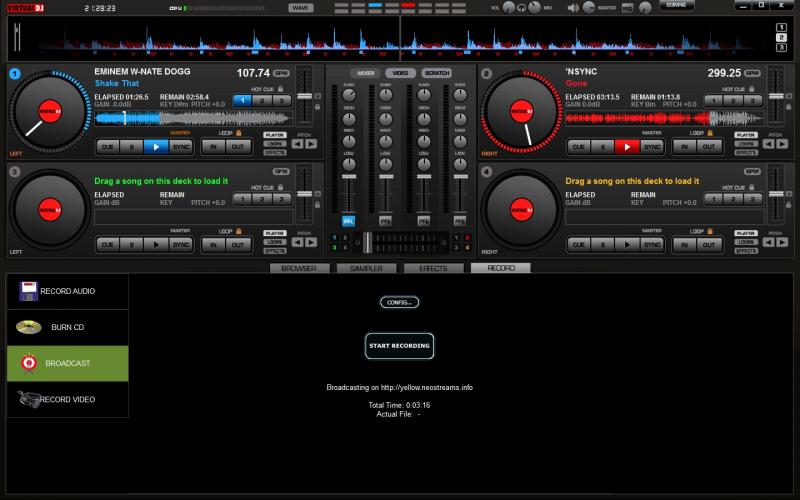
Task: Click the Start Recording button
Action: (x=399, y=346)
